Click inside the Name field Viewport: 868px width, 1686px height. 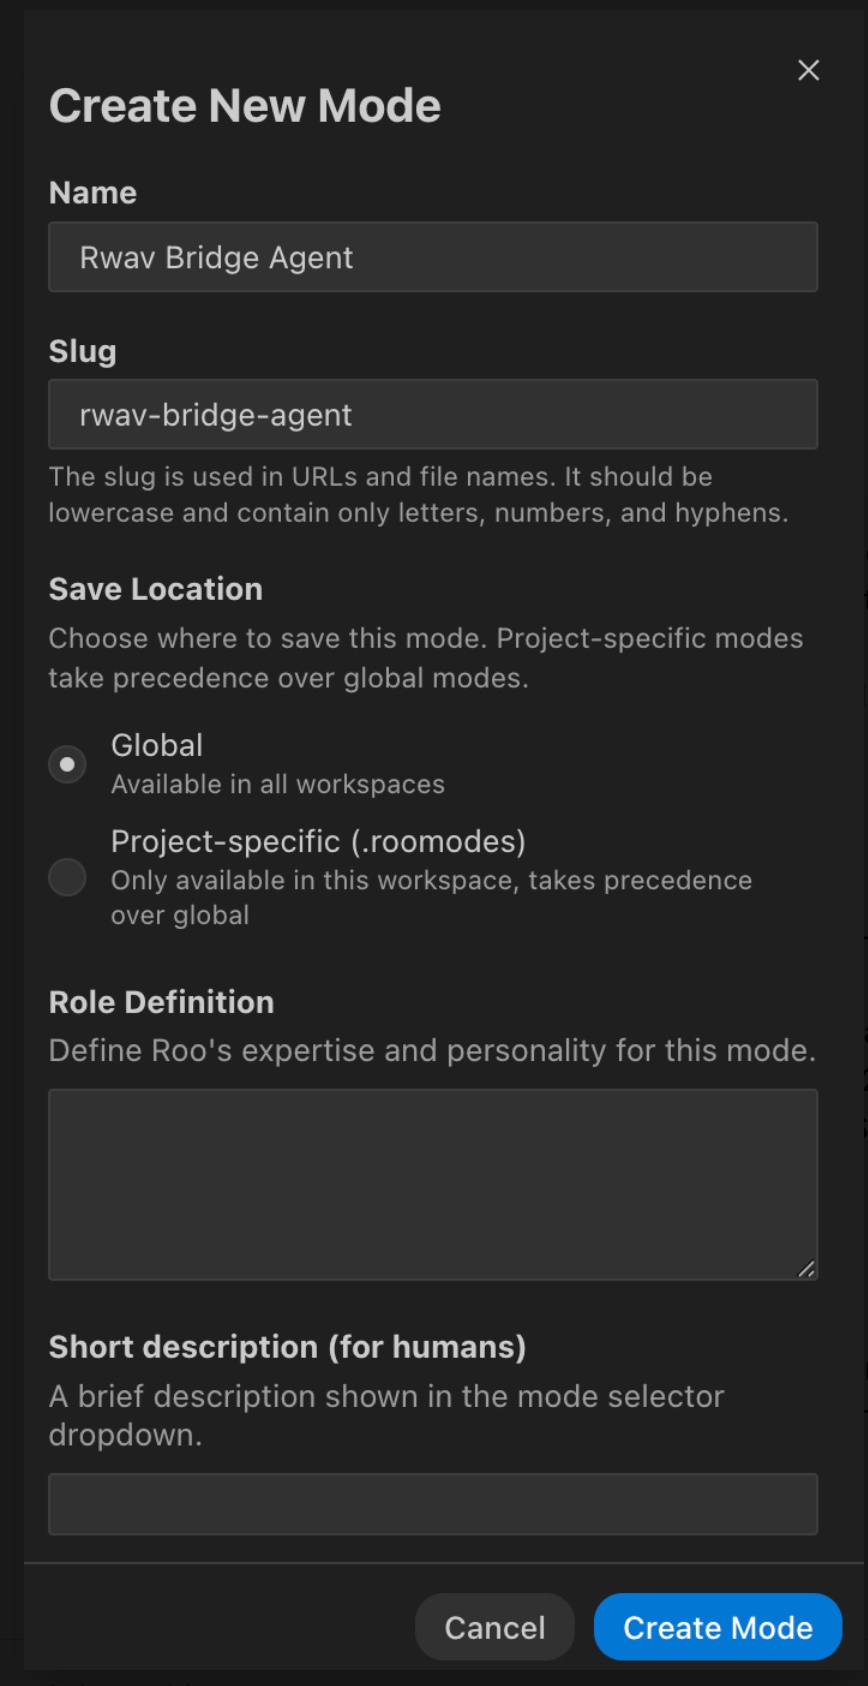tap(432, 257)
